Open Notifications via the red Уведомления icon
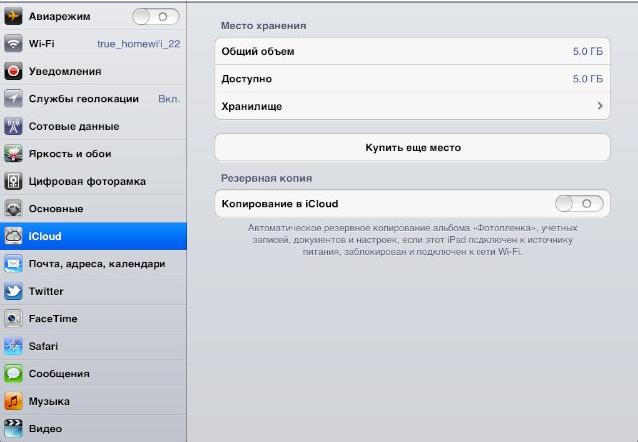 click(x=13, y=71)
